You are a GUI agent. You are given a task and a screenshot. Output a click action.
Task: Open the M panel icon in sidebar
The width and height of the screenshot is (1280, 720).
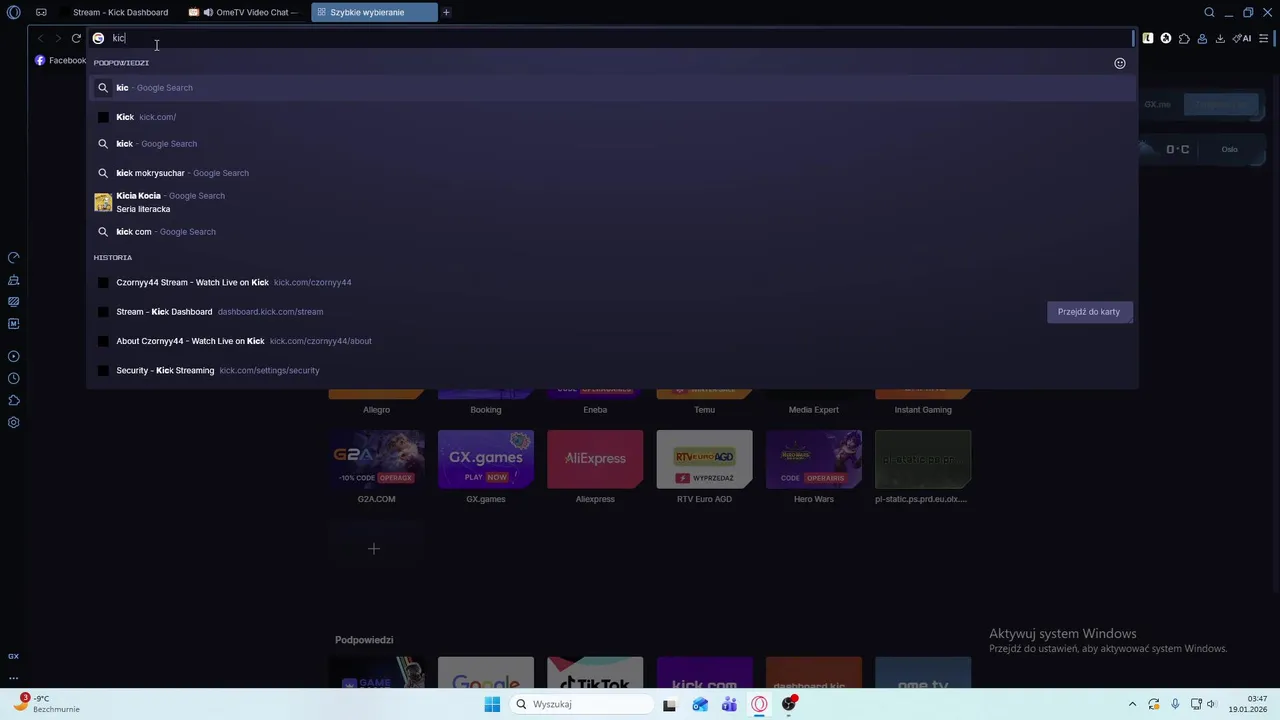[x=14, y=323]
